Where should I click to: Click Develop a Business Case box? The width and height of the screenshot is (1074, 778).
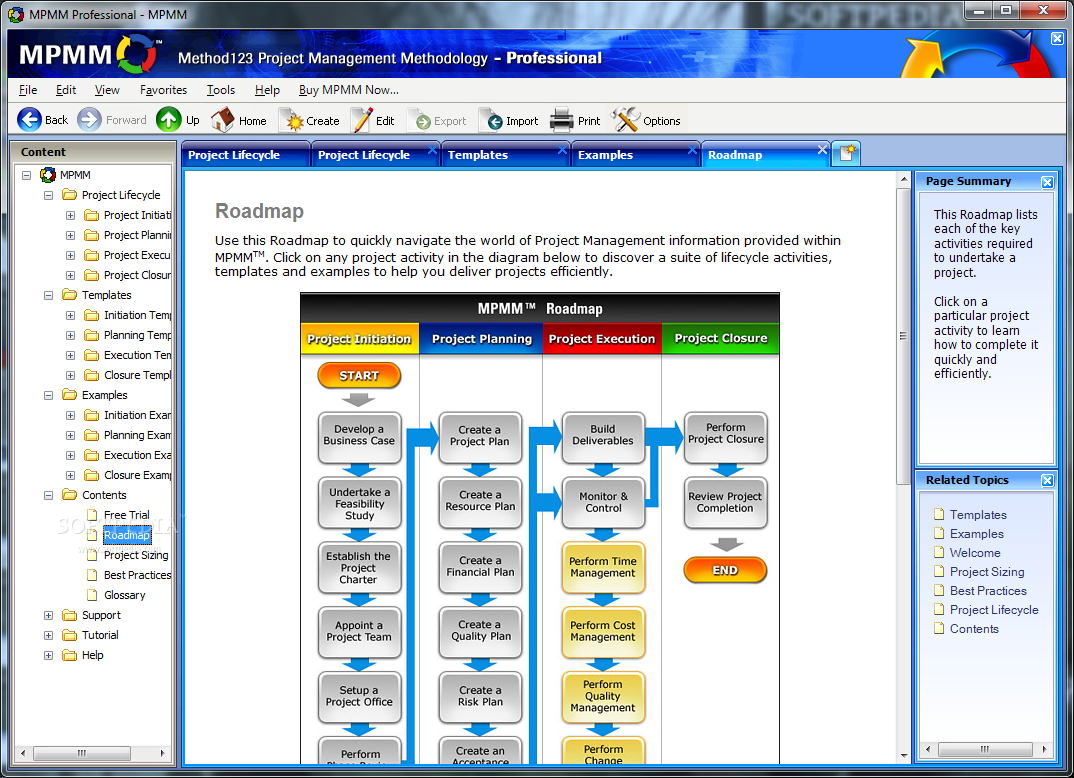tap(359, 436)
